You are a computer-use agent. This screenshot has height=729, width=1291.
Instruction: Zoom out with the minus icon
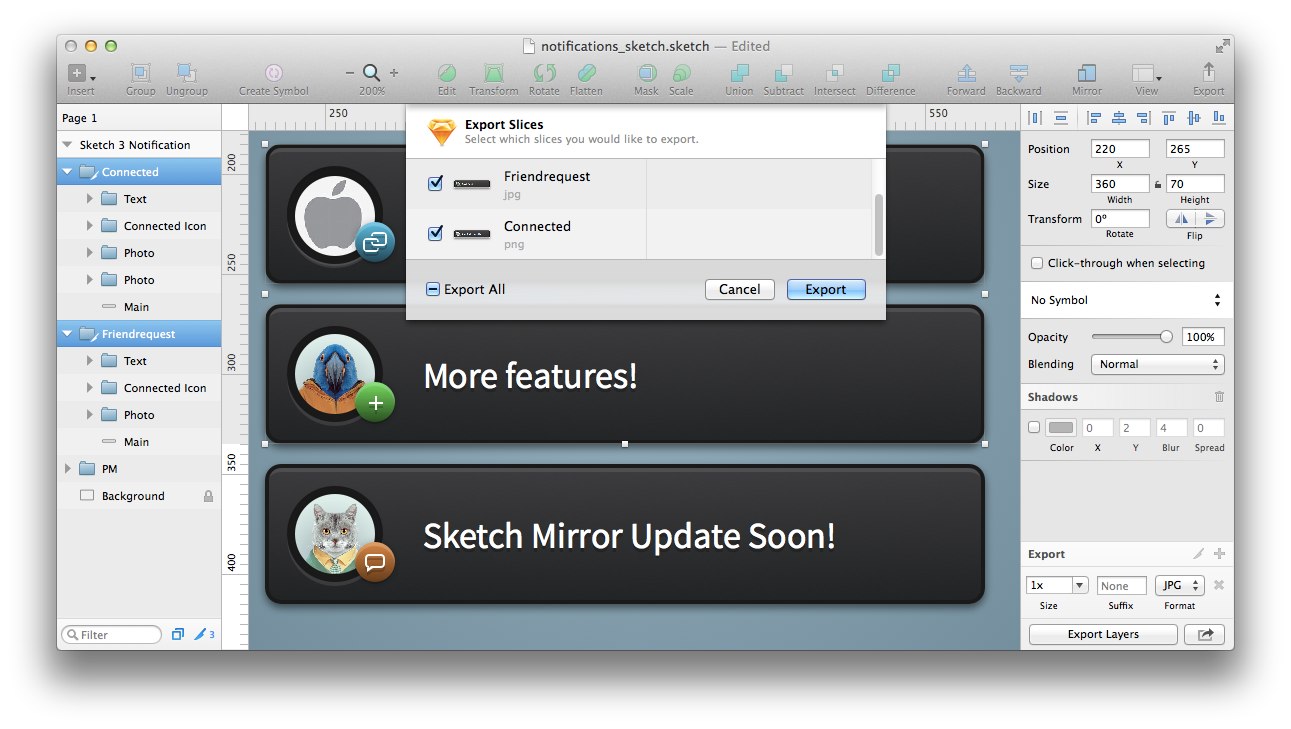click(x=350, y=73)
